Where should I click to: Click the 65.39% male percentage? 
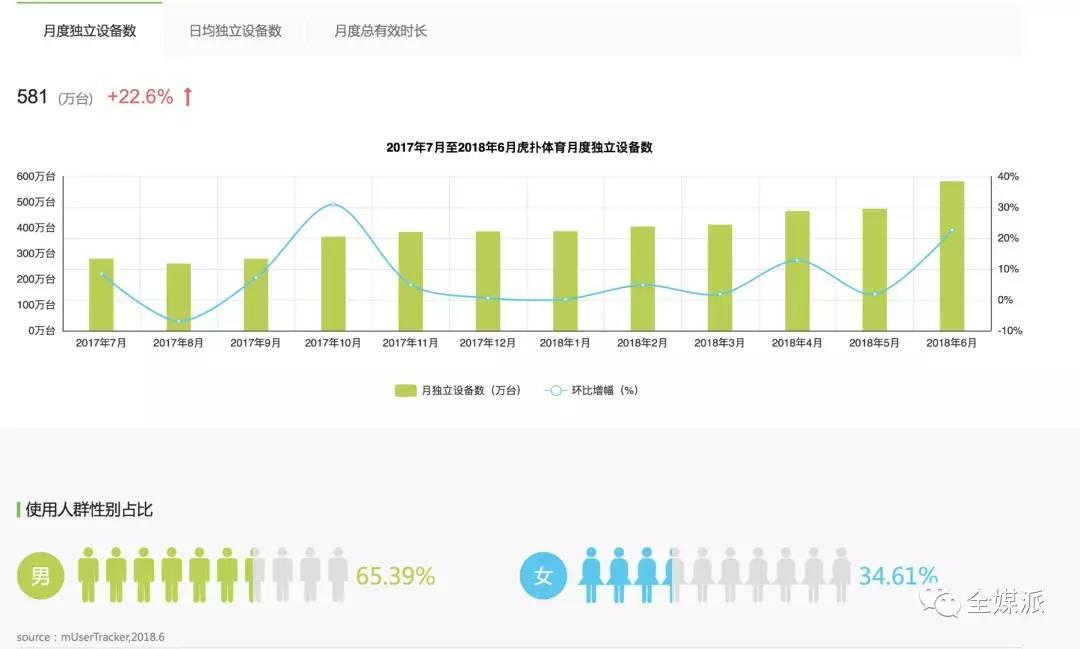coord(395,576)
